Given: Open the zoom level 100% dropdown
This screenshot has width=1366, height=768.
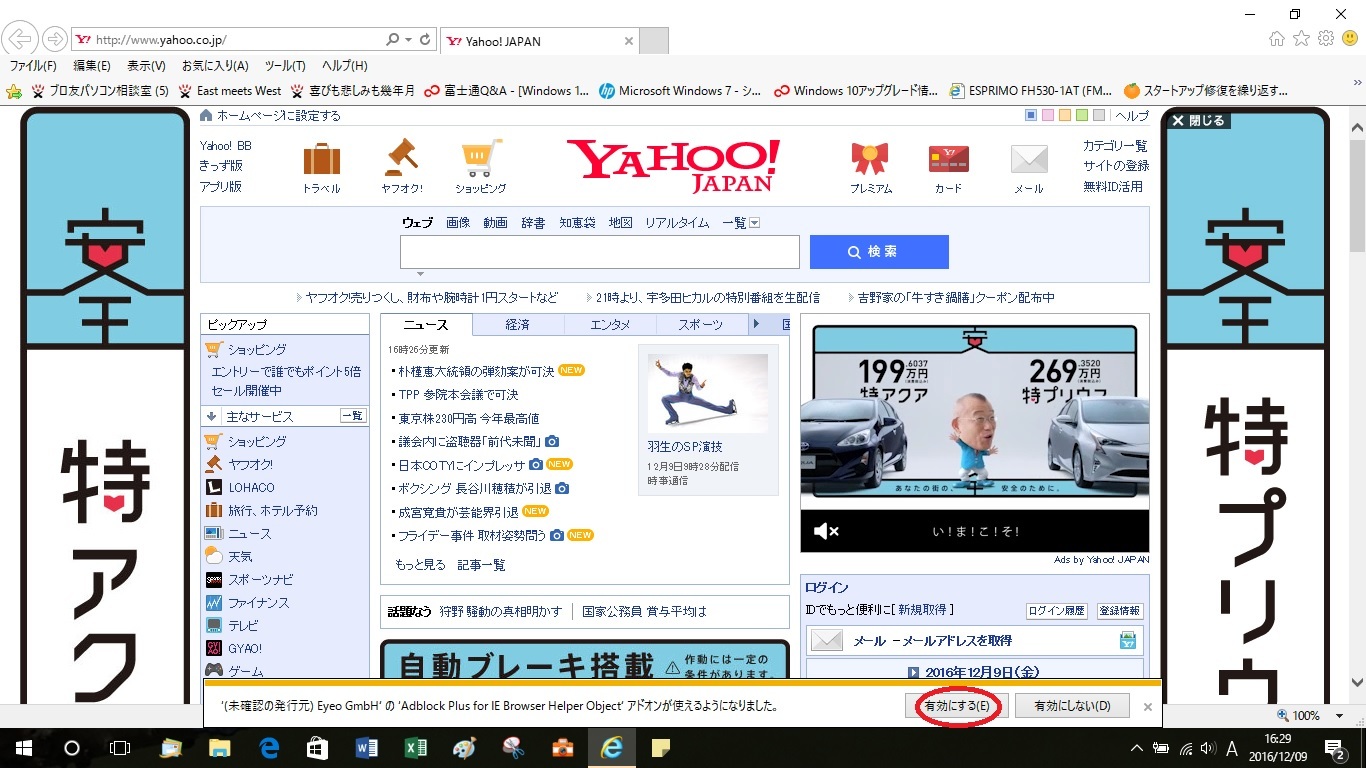Looking at the screenshot, I should click(1341, 716).
